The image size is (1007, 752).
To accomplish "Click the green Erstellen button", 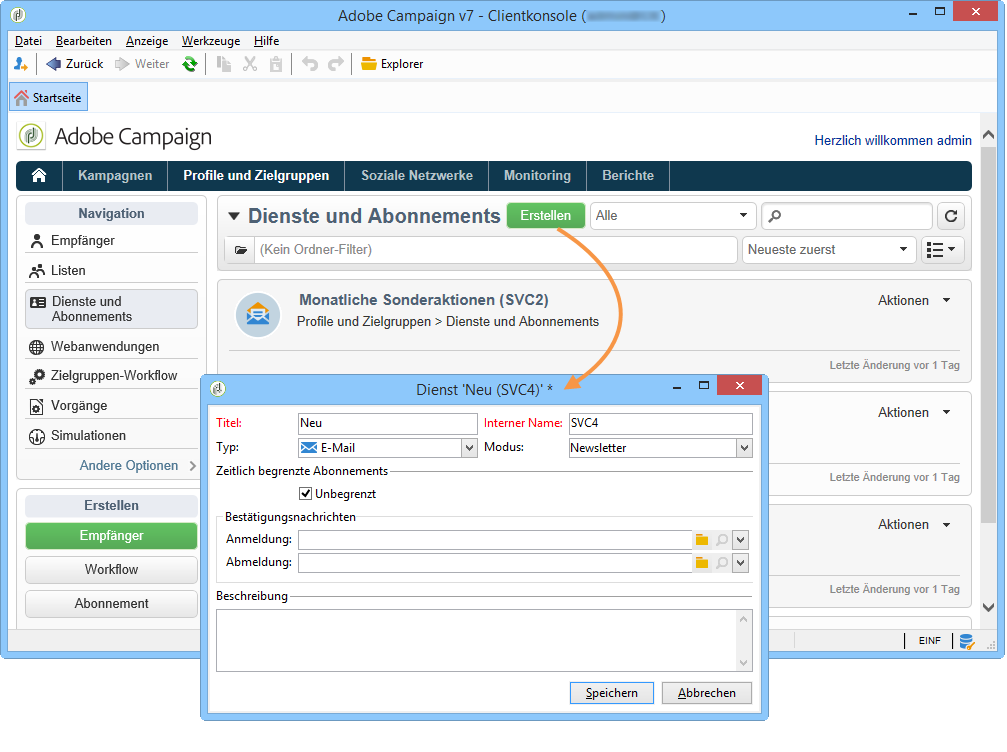I will pos(545,216).
